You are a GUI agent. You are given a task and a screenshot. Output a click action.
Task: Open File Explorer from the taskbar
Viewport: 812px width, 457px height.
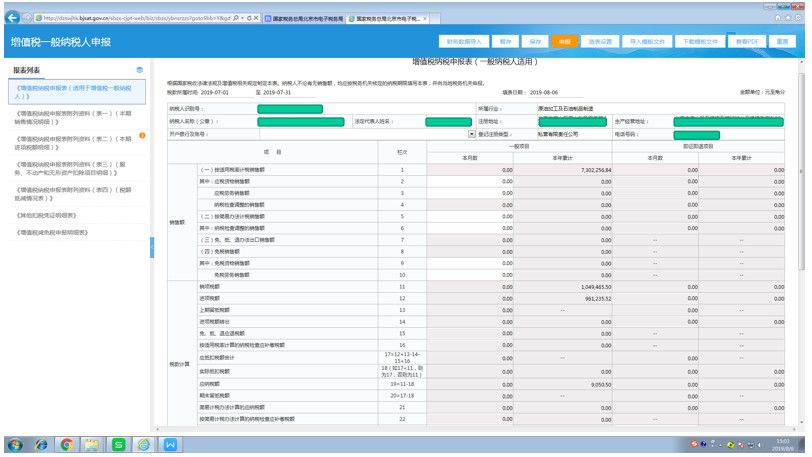92,445
